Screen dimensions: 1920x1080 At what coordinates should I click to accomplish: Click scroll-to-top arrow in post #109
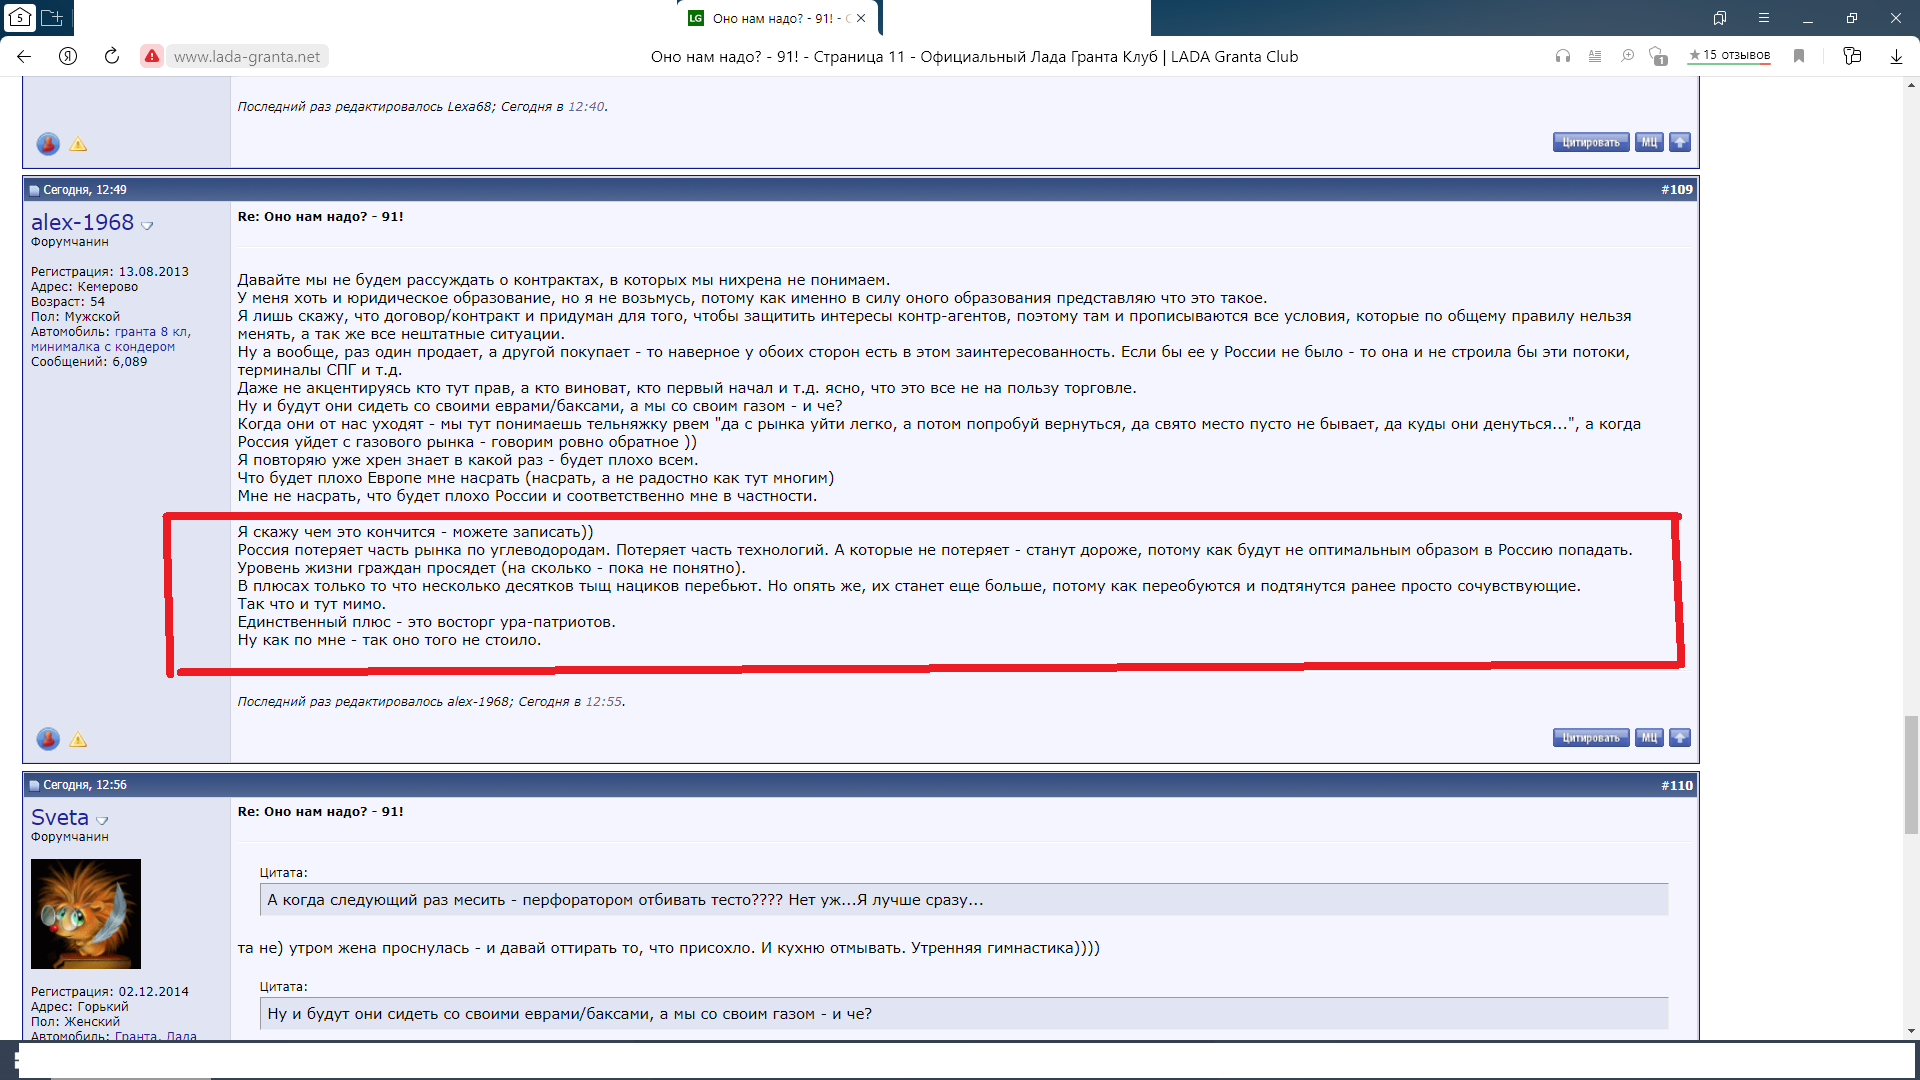coord(1680,738)
